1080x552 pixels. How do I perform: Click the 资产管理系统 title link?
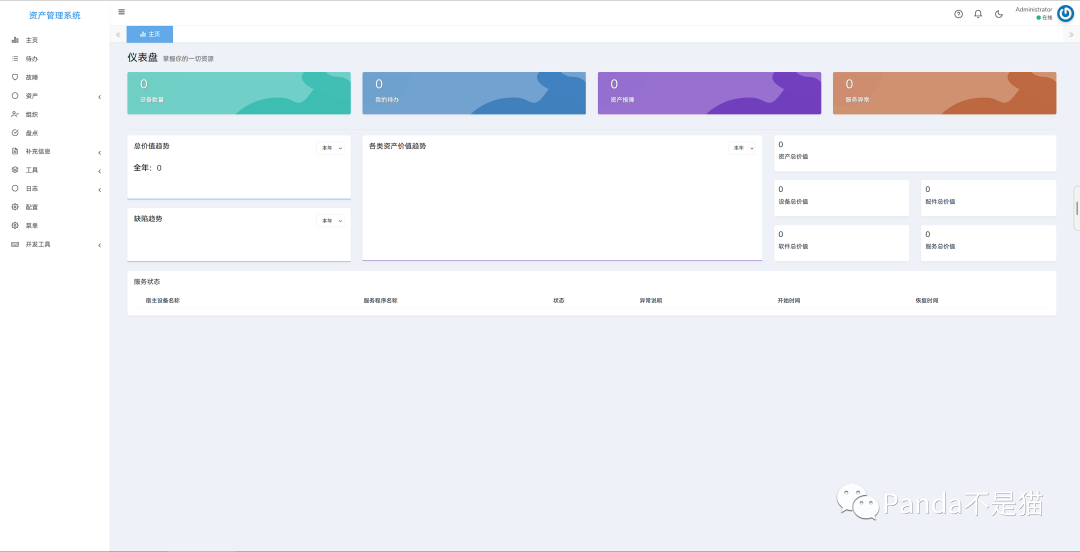[x=54, y=15]
